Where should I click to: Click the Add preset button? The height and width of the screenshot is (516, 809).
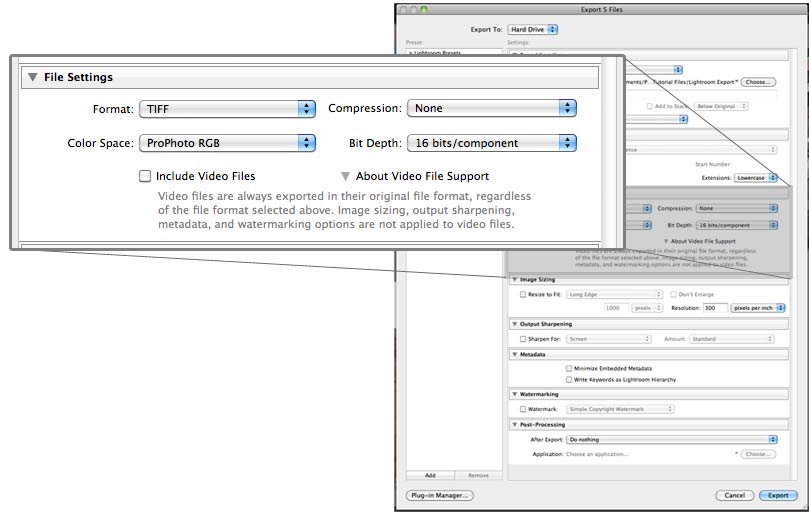click(x=430, y=475)
